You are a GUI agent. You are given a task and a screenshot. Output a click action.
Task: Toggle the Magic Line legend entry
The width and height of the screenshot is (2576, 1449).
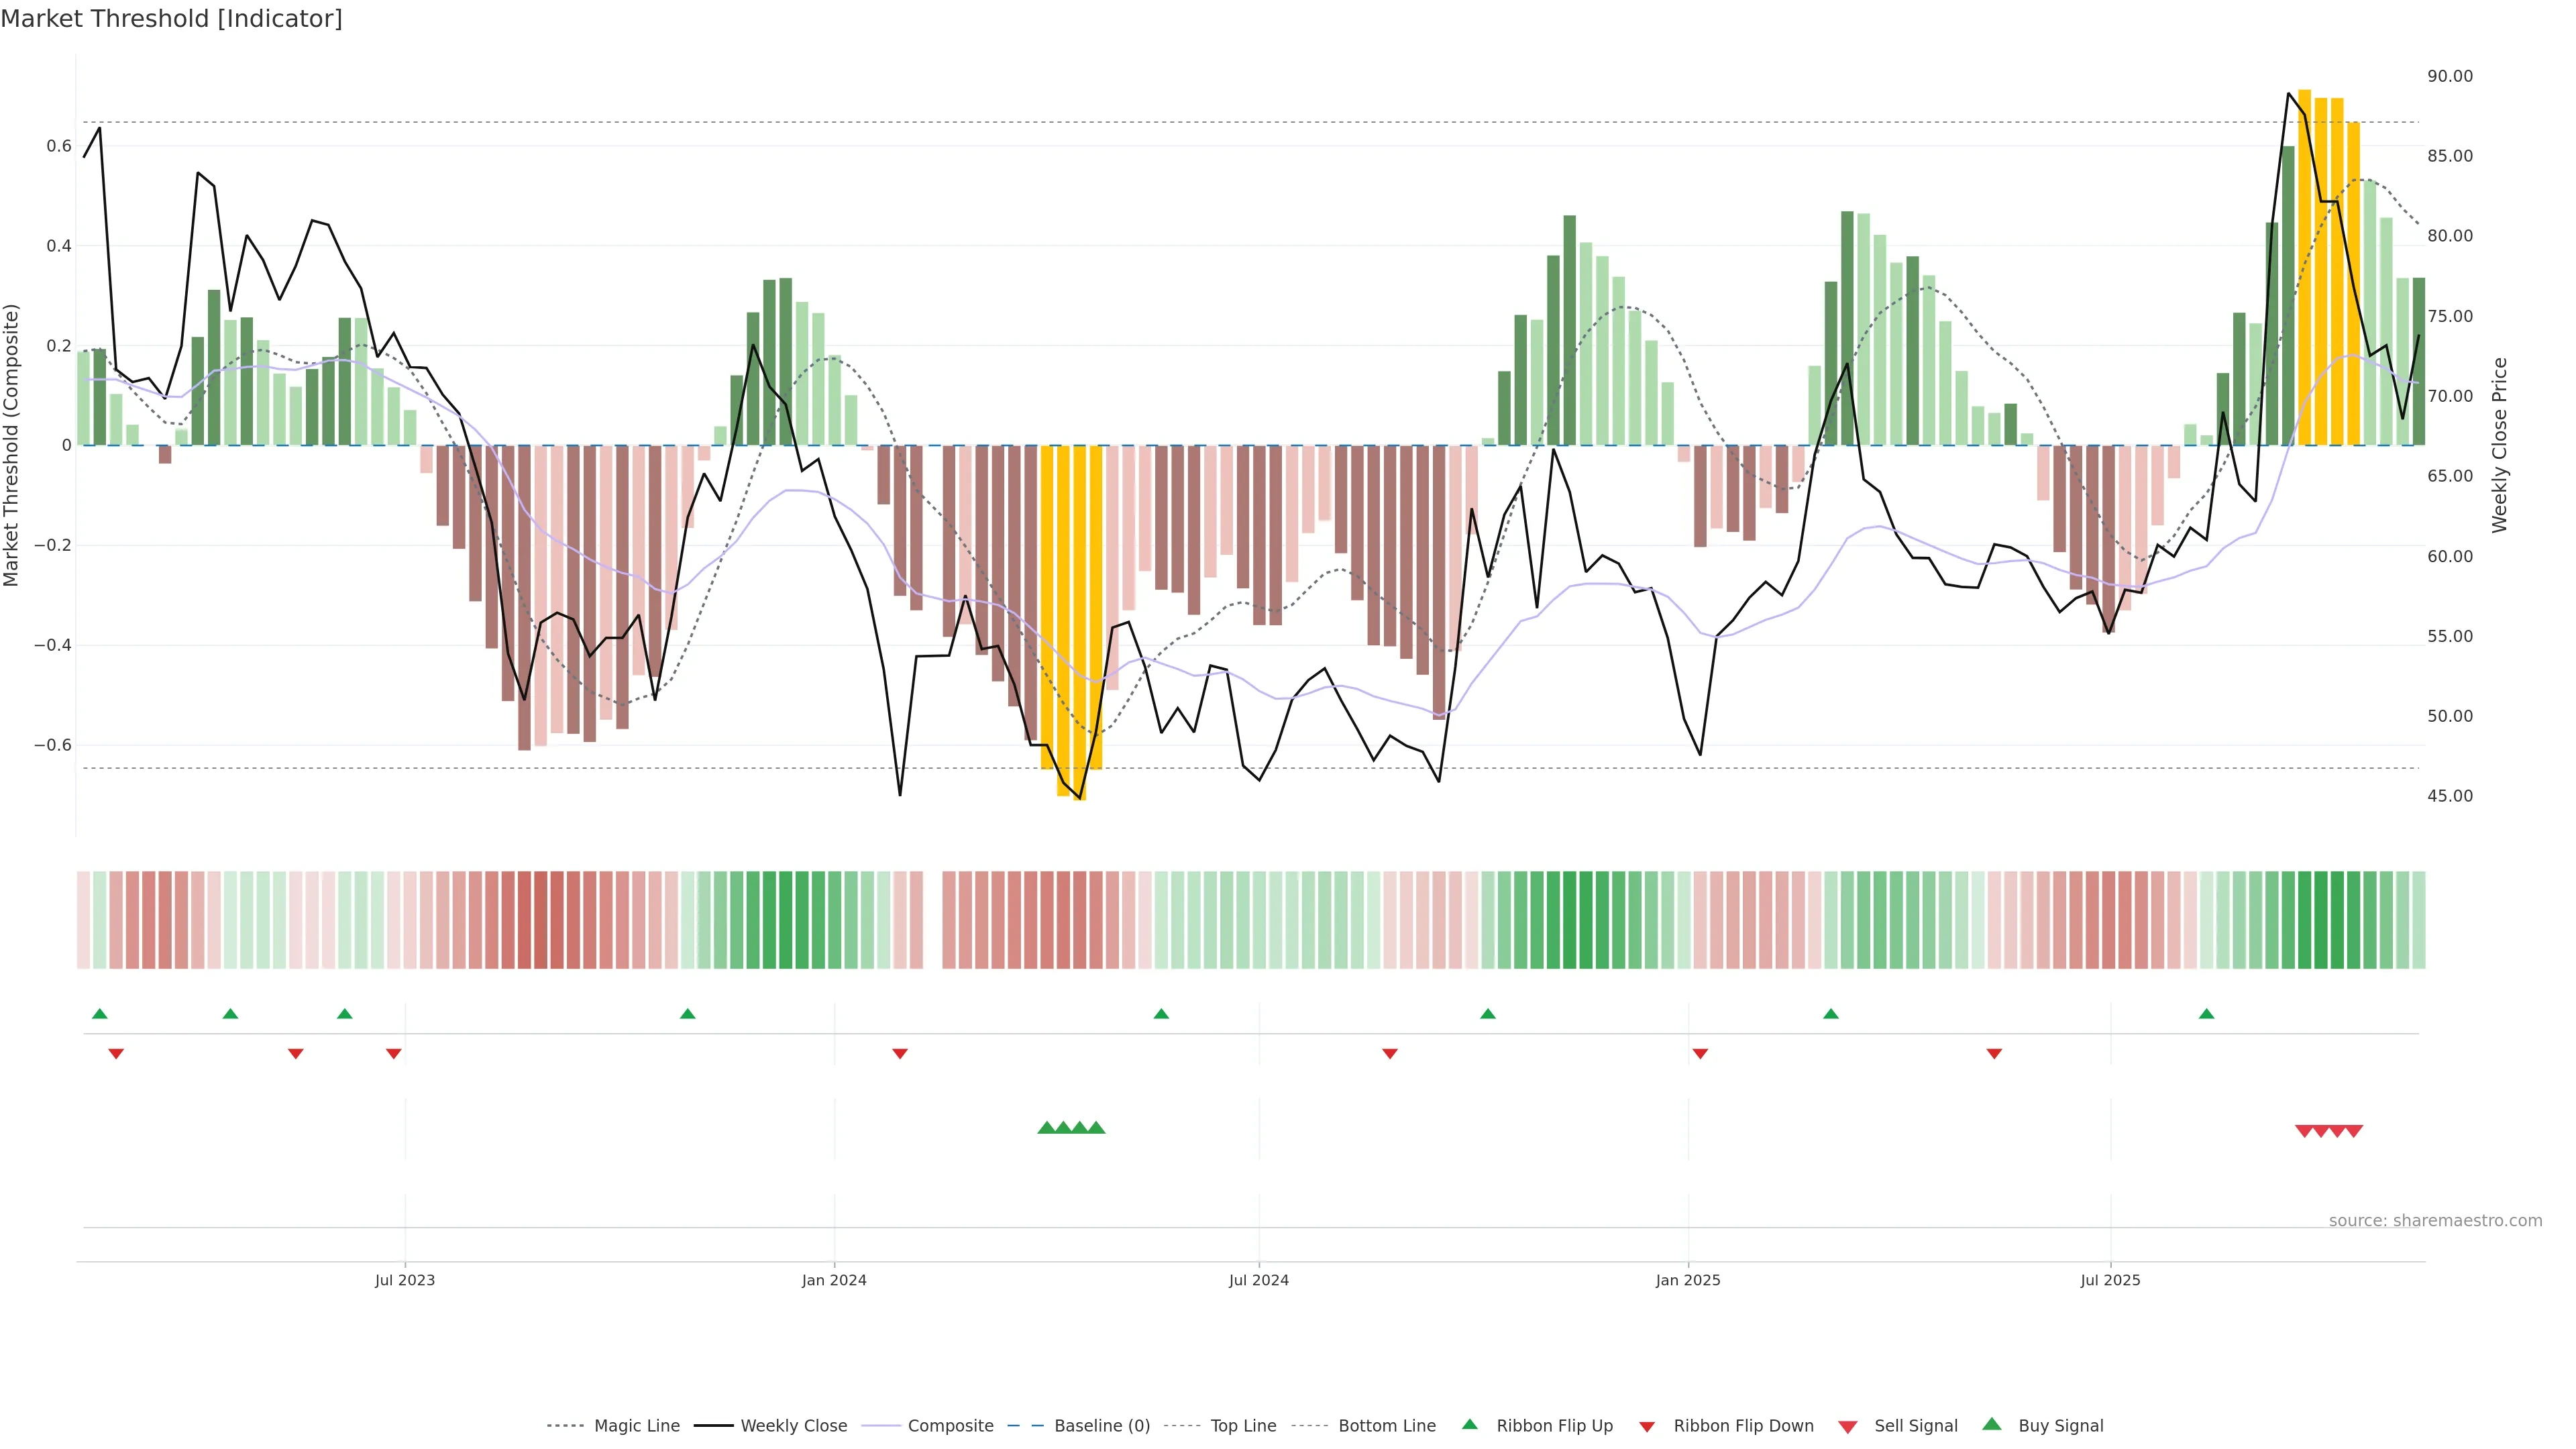pyautogui.click(x=636, y=1425)
